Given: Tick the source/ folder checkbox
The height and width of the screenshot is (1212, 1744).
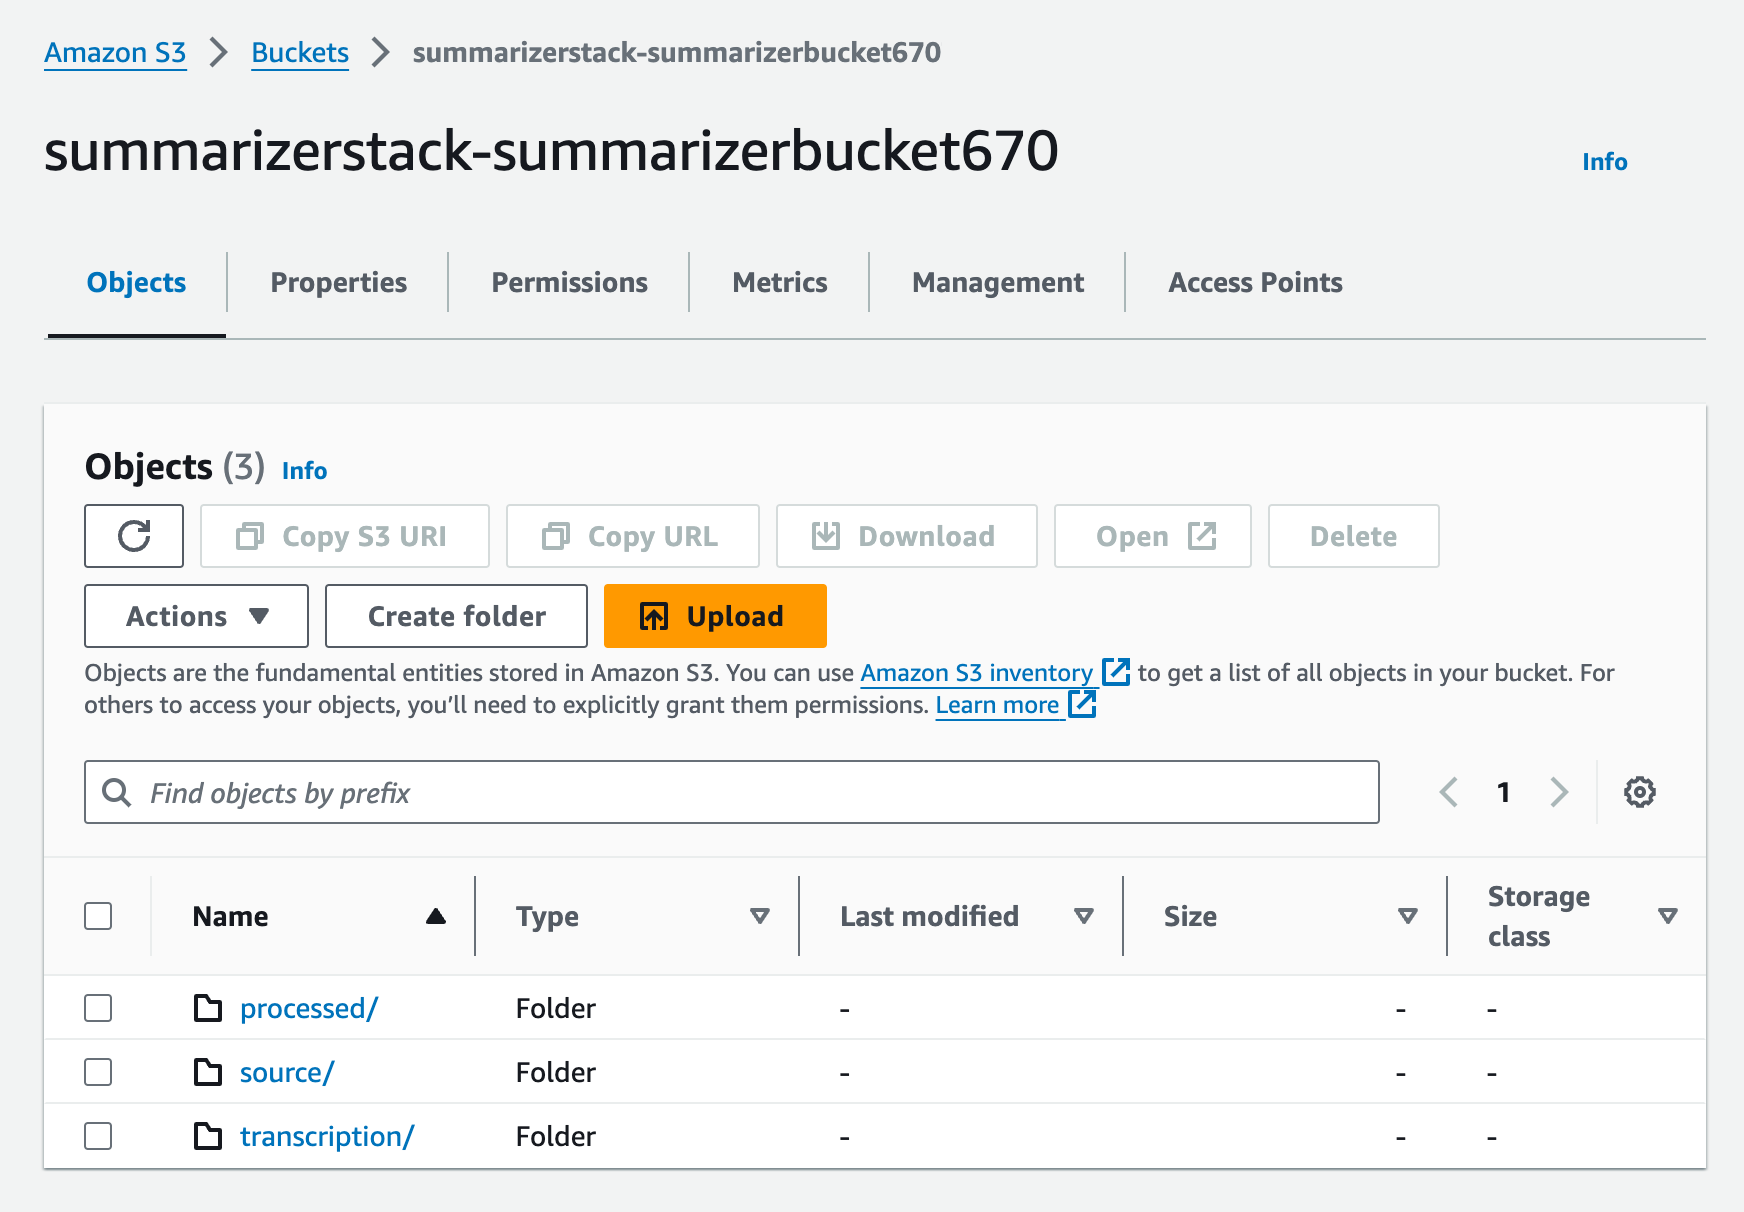Looking at the screenshot, I should point(98,1072).
